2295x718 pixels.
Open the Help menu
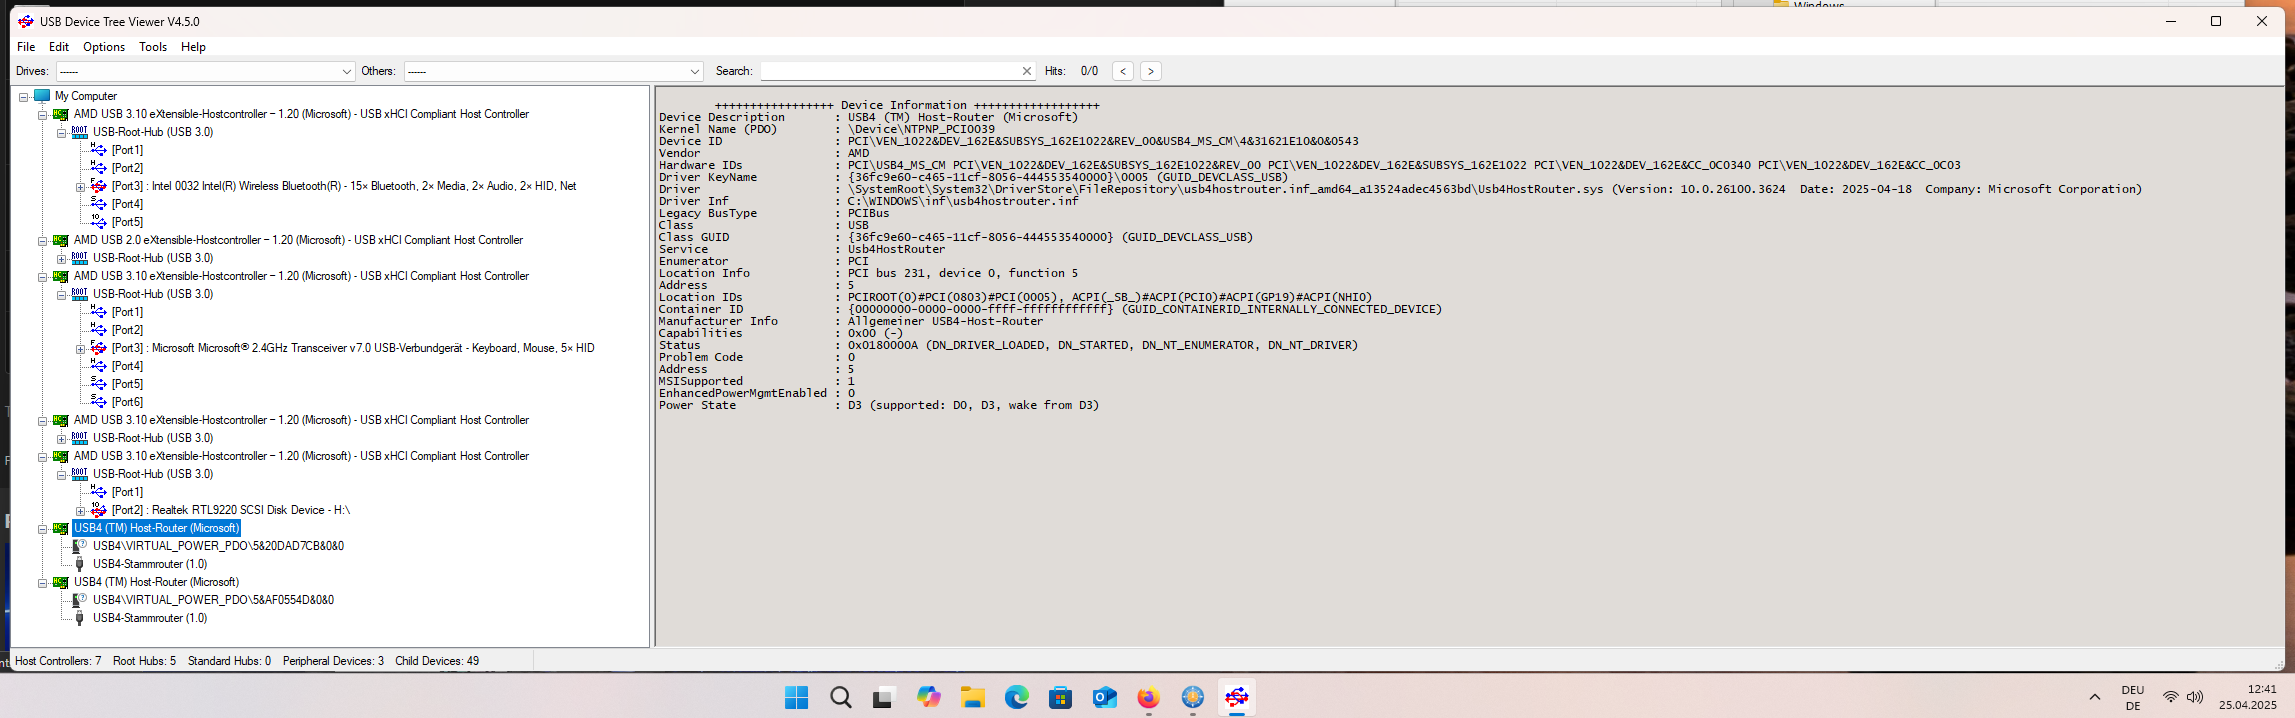tap(193, 47)
